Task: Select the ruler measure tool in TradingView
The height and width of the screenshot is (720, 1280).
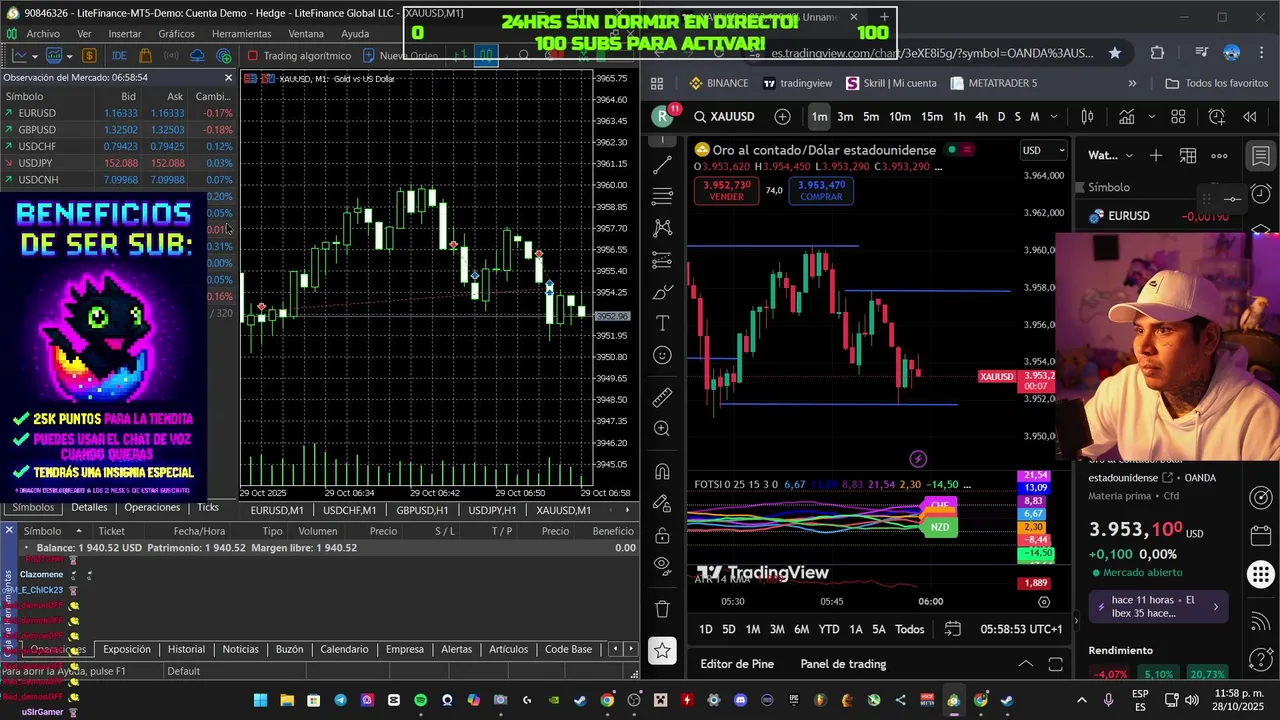Action: (x=662, y=398)
